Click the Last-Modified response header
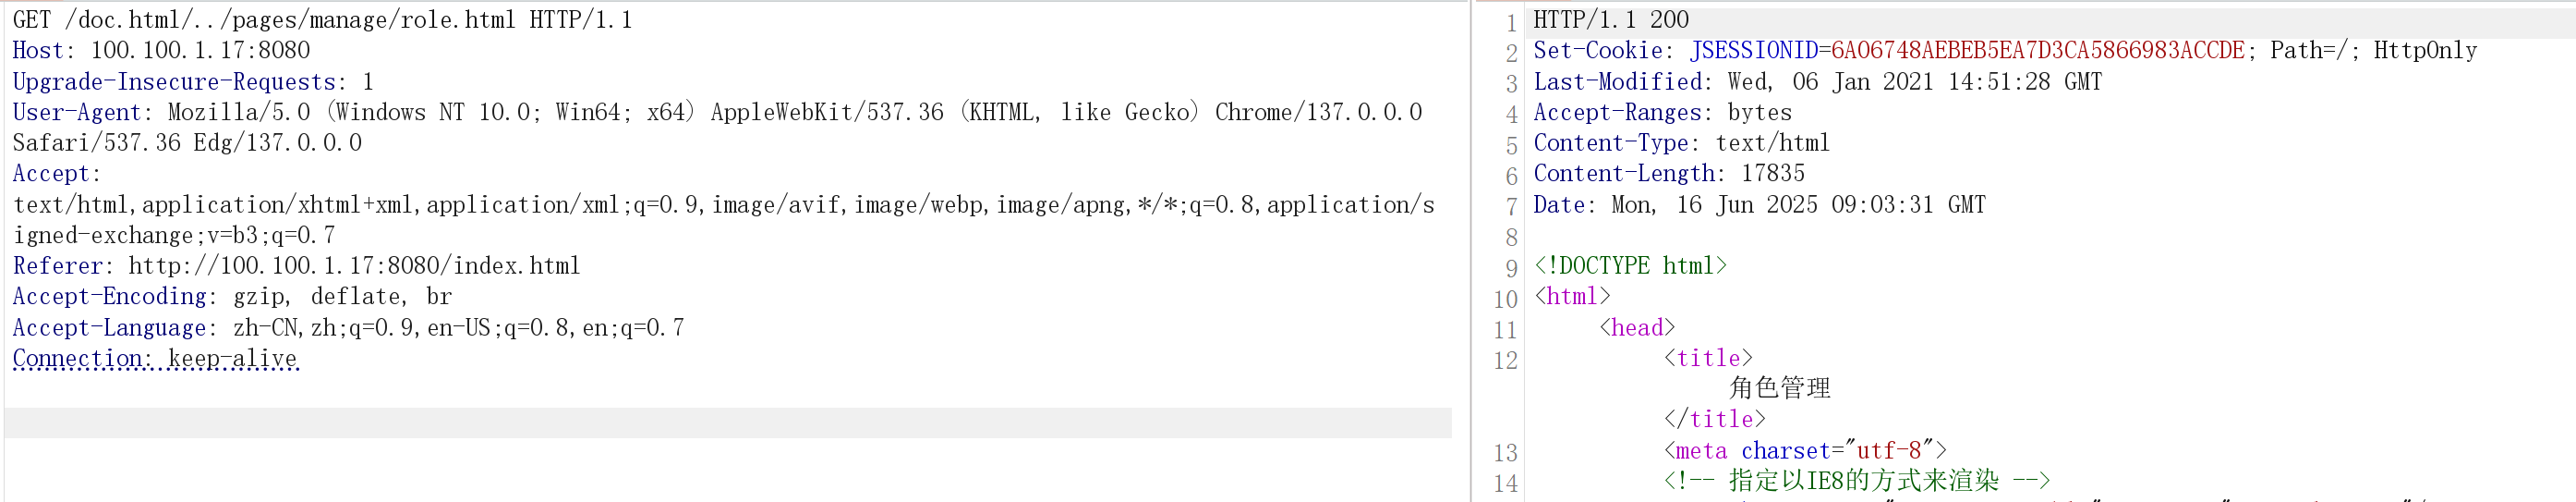2576x502 pixels. pos(1817,82)
